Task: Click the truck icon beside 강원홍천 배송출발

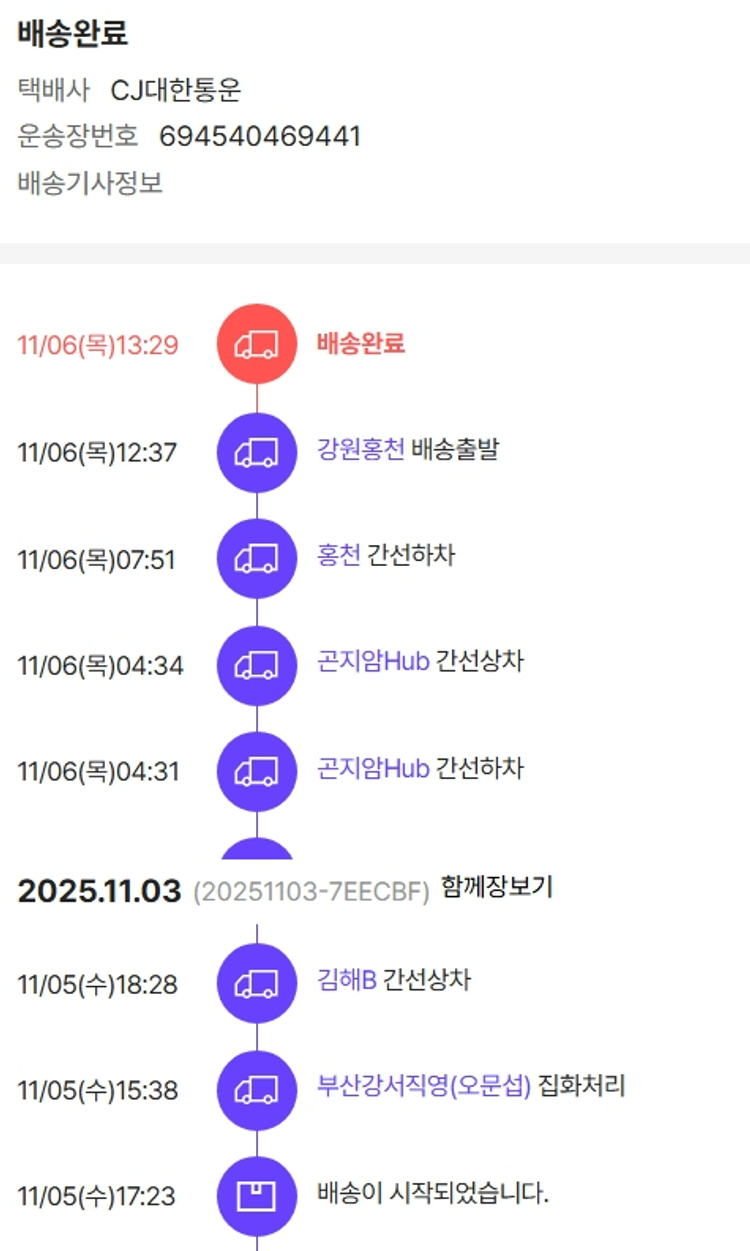Action: (256, 453)
